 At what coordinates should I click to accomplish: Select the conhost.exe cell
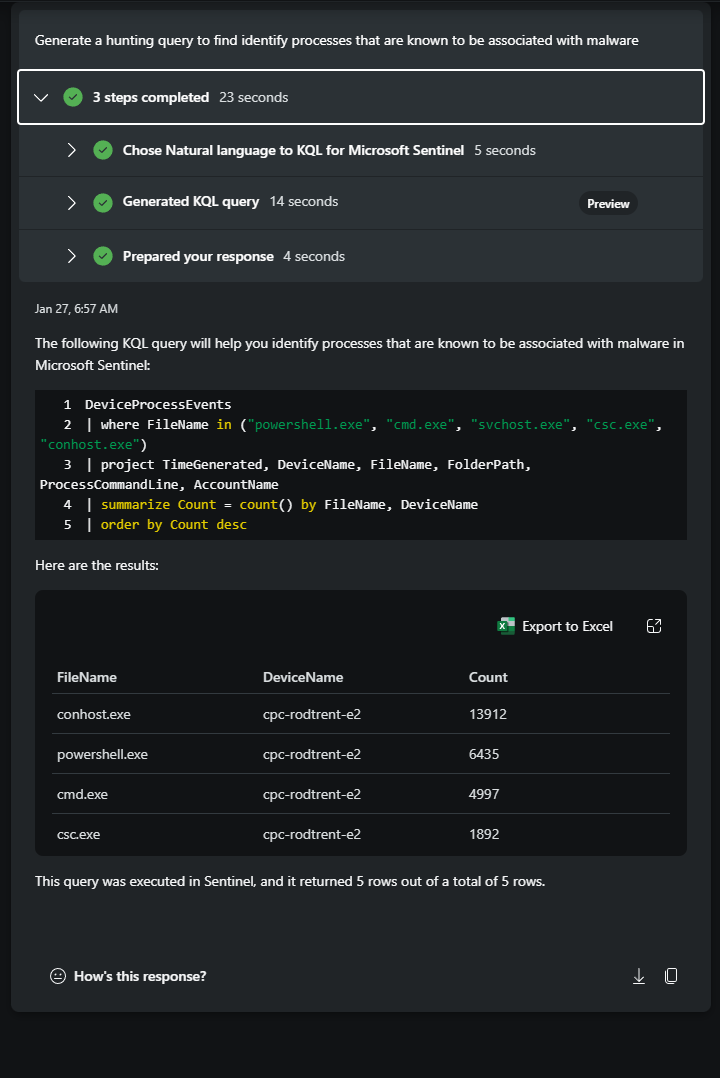tap(94, 714)
